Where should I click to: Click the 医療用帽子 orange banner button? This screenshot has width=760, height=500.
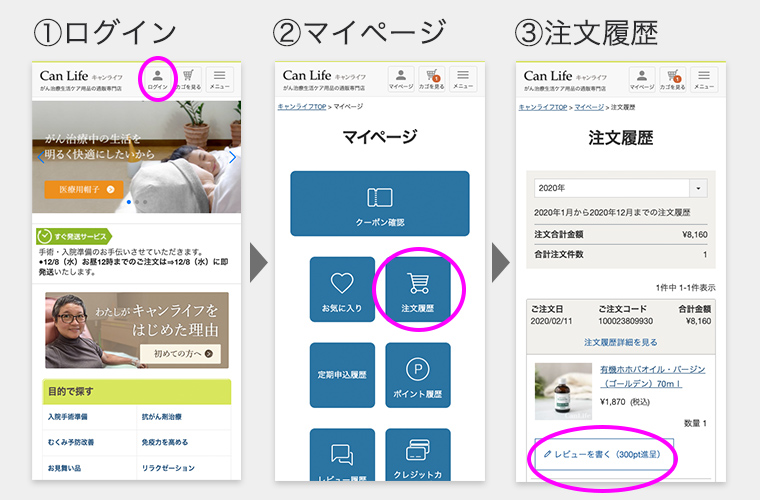point(84,189)
